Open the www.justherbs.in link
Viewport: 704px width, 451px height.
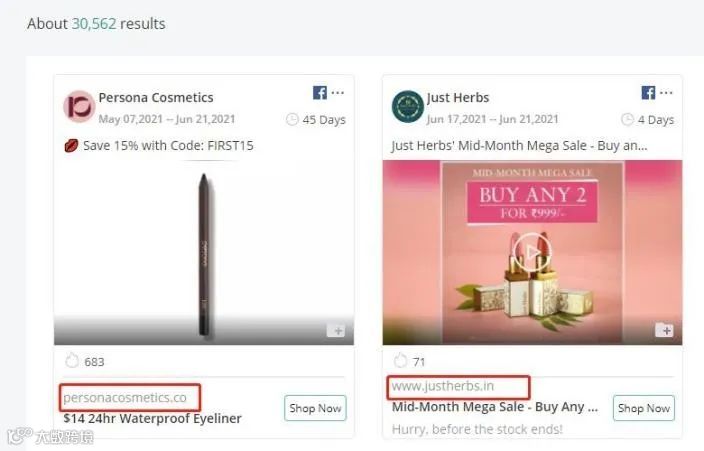click(443, 386)
